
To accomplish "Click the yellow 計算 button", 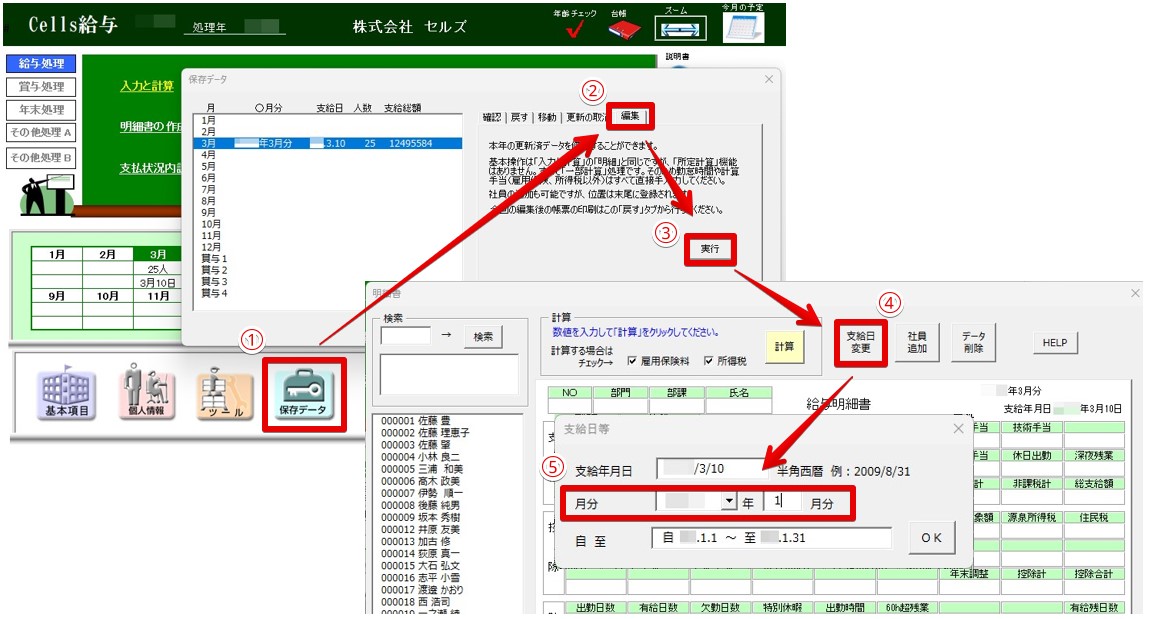I will coord(784,347).
